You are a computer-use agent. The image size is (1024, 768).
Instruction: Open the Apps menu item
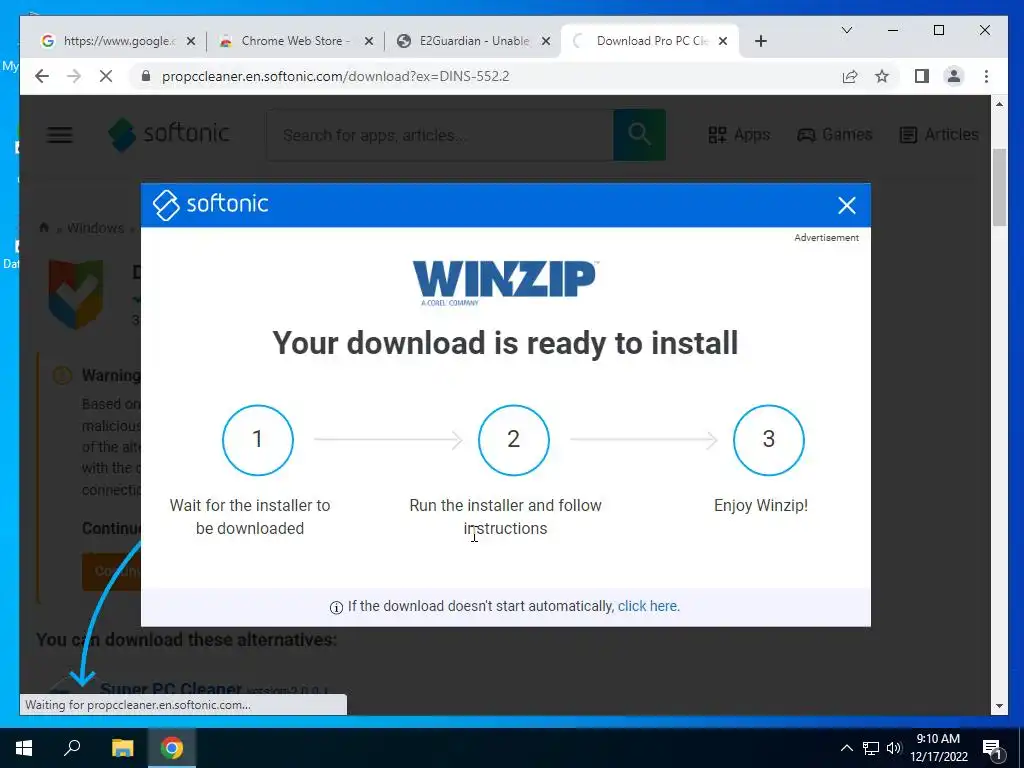click(x=739, y=135)
